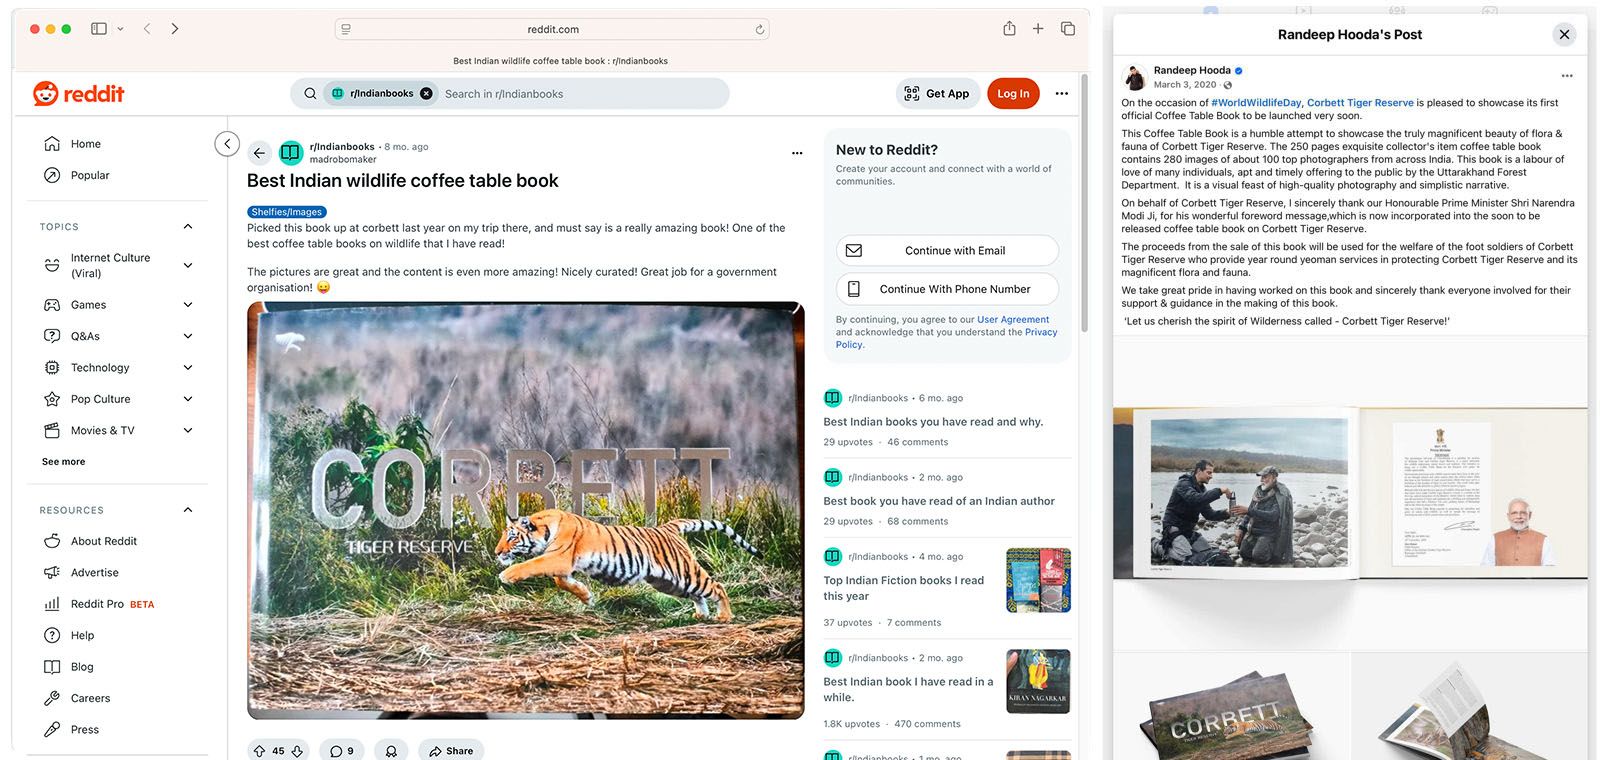
Task: Go back from the post
Action: (259, 153)
